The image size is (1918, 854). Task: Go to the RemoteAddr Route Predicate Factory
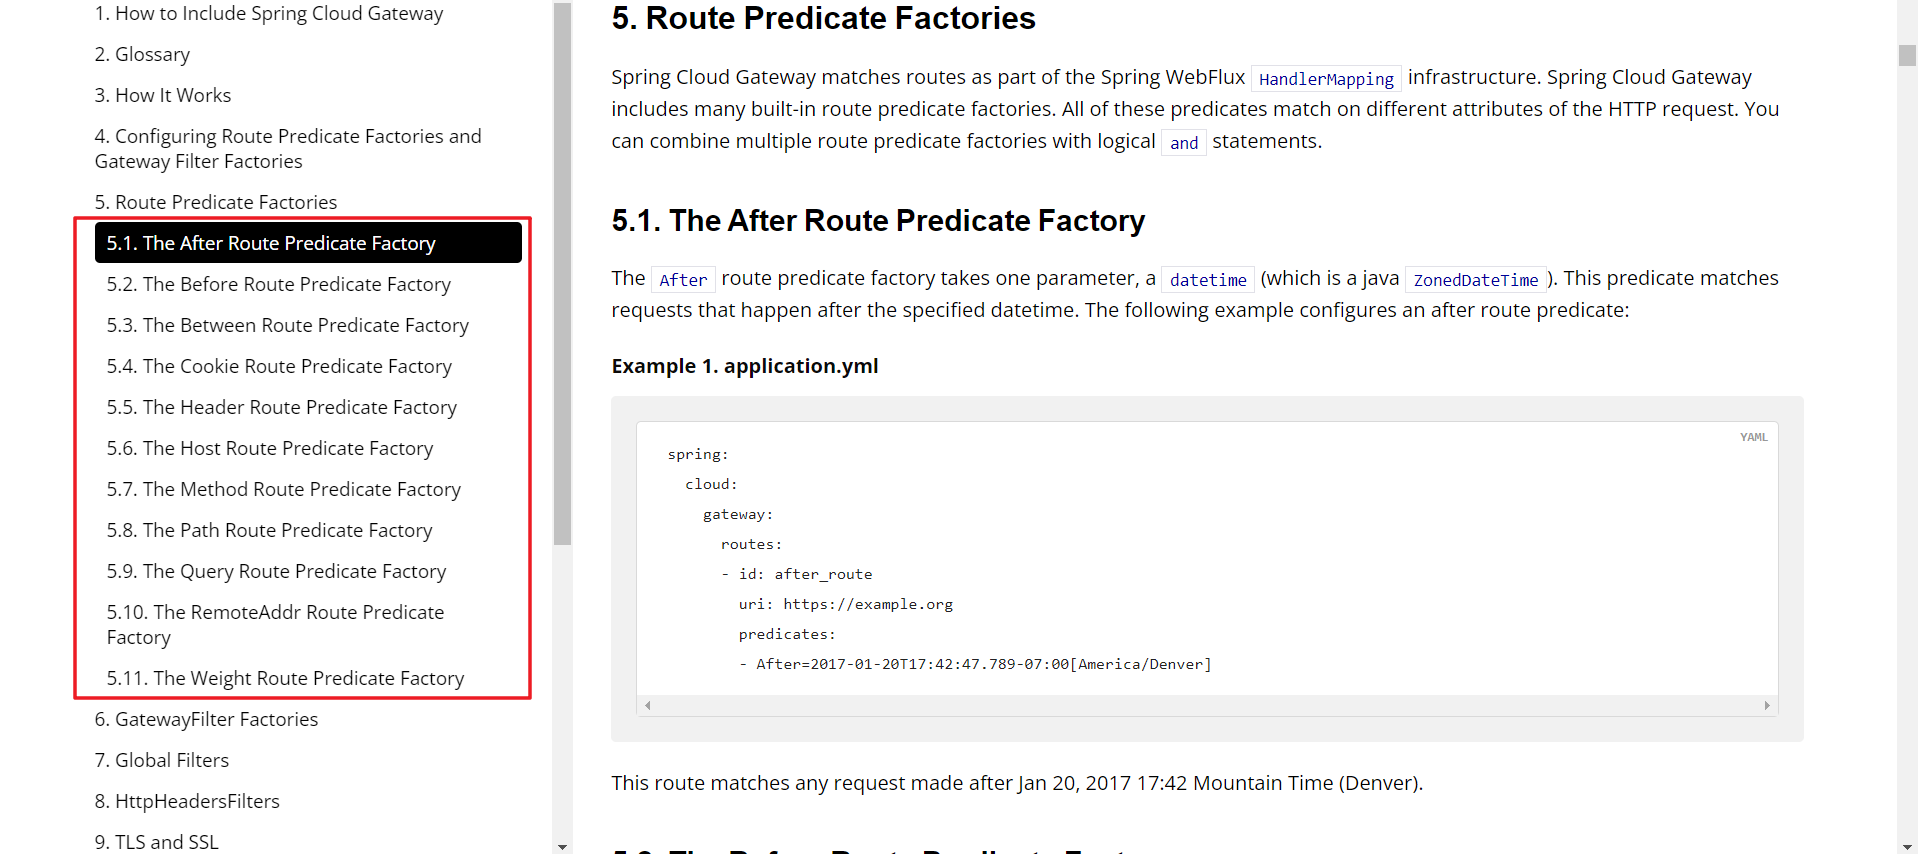275,624
